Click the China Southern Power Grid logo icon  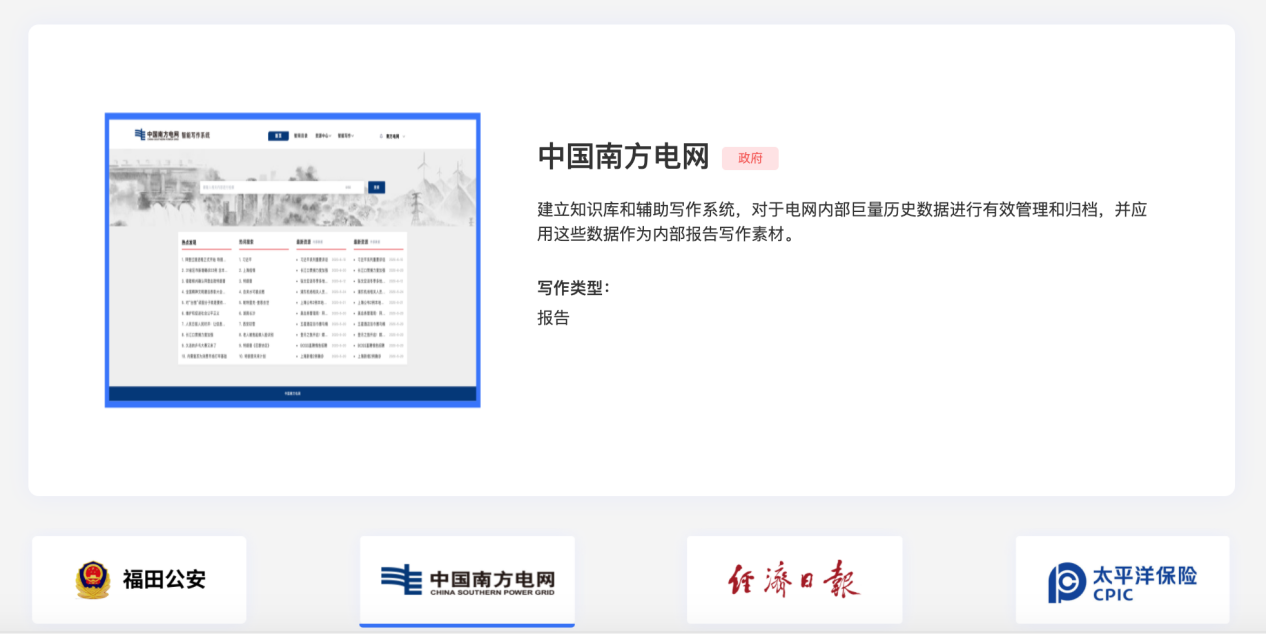point(402,580)
